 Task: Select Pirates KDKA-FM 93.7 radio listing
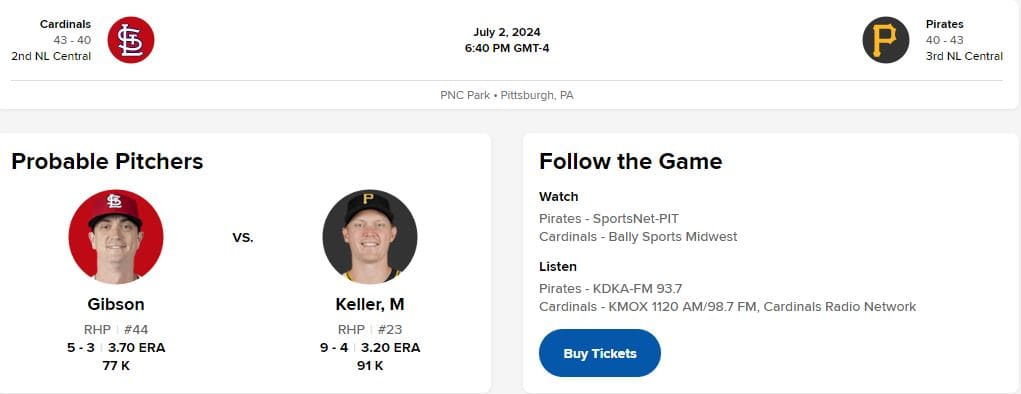pyautogui.click(x=611, y=288)
